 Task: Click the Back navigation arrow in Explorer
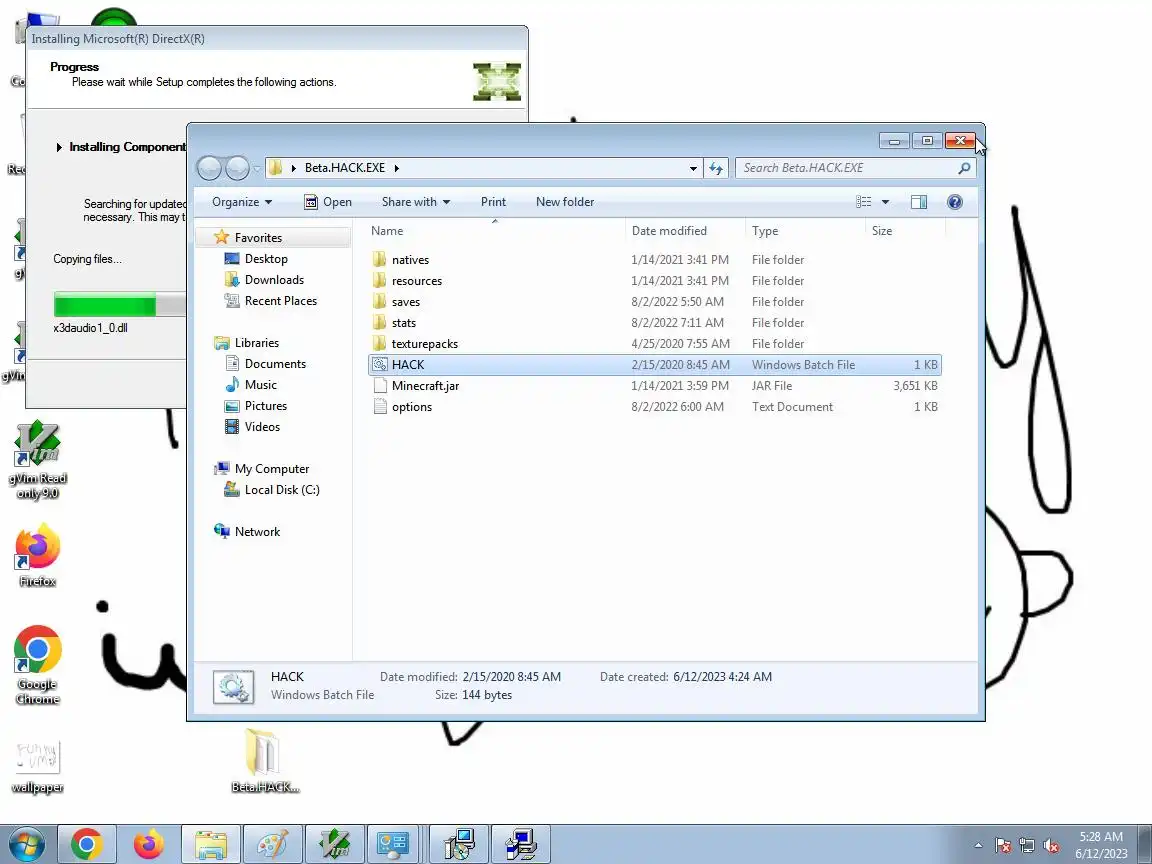209,168
